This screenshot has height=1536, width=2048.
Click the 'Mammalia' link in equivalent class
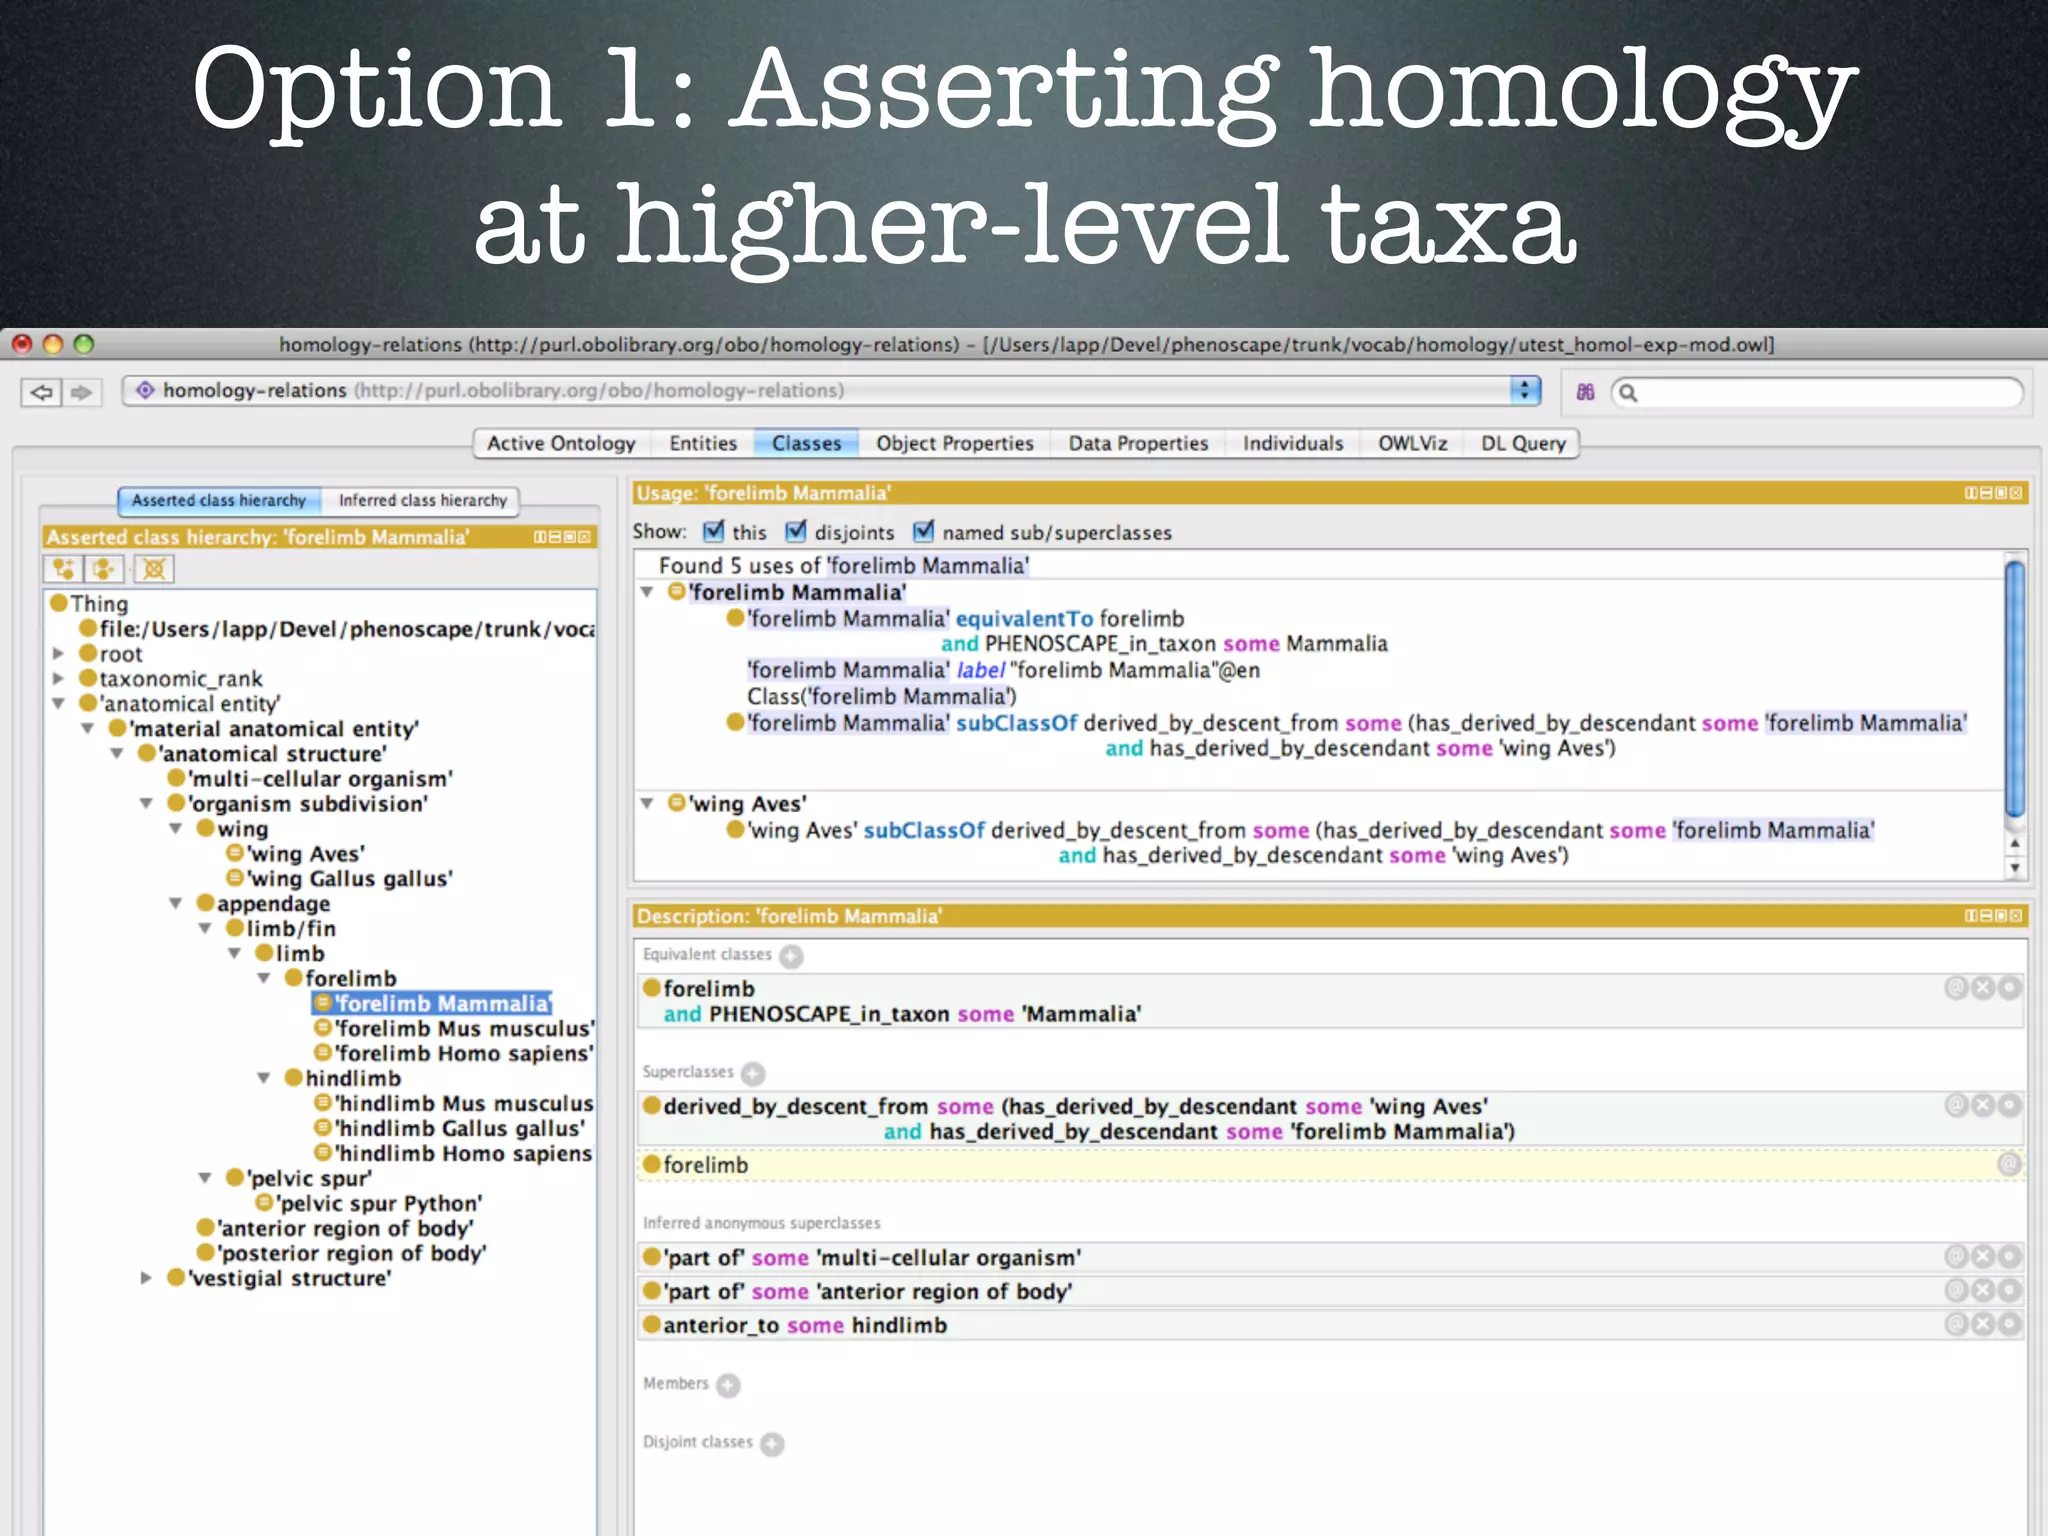(1081, 1014)
